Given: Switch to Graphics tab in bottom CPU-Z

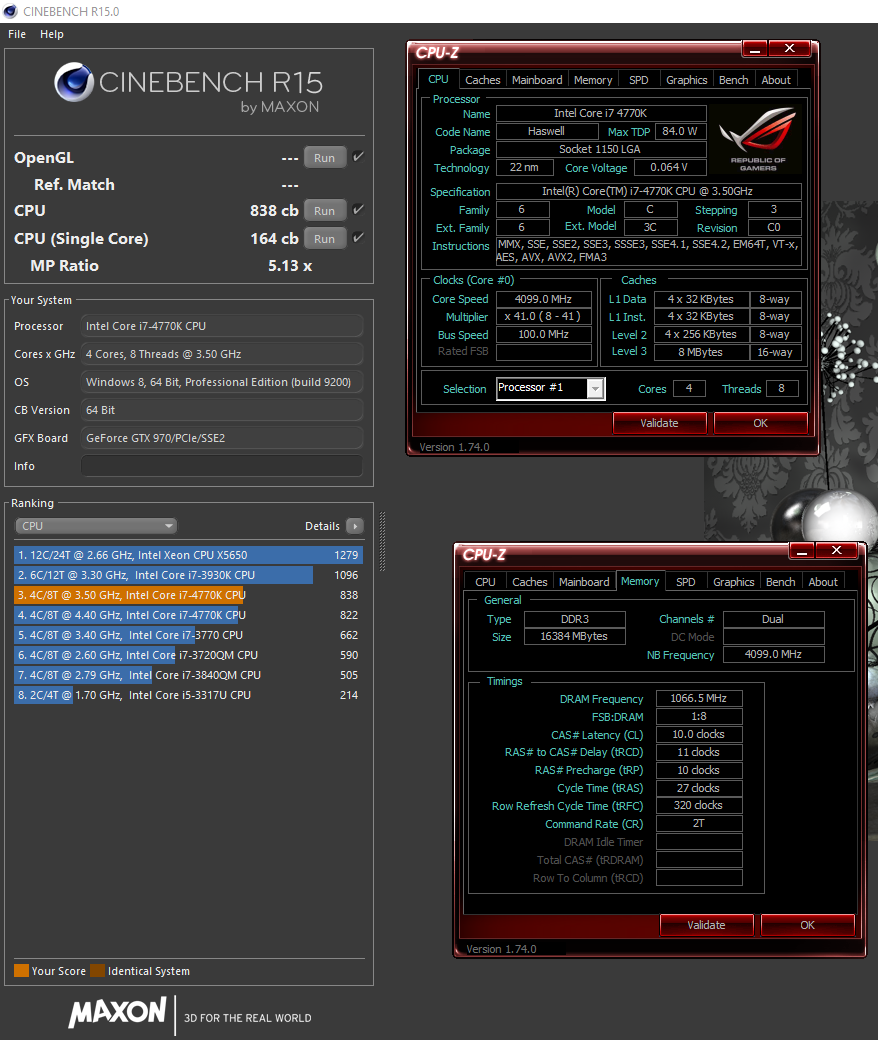Looking at the screenshot, I should 734,582.
